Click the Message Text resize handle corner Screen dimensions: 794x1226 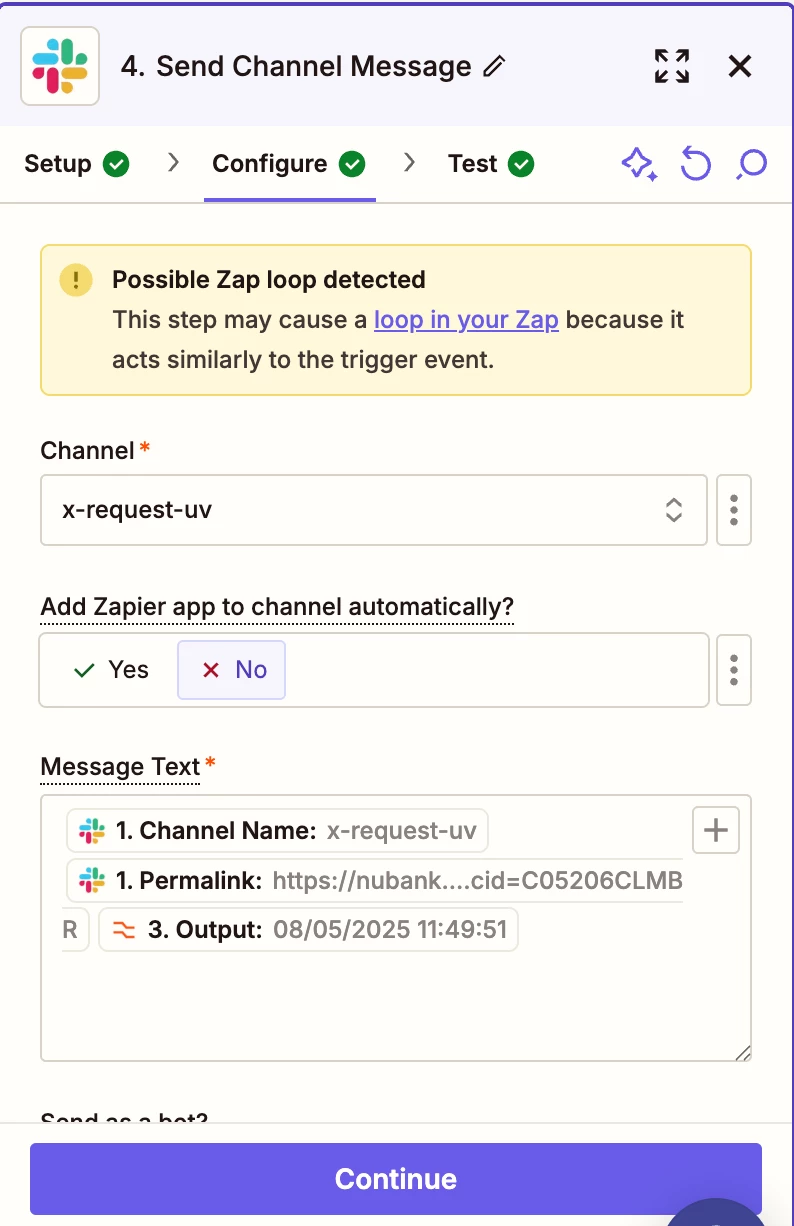click(x=742, y=1052)
